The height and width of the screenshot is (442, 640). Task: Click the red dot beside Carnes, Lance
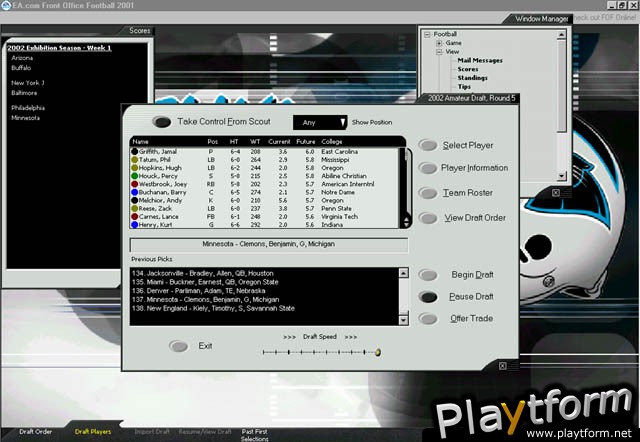pos(134,217)
